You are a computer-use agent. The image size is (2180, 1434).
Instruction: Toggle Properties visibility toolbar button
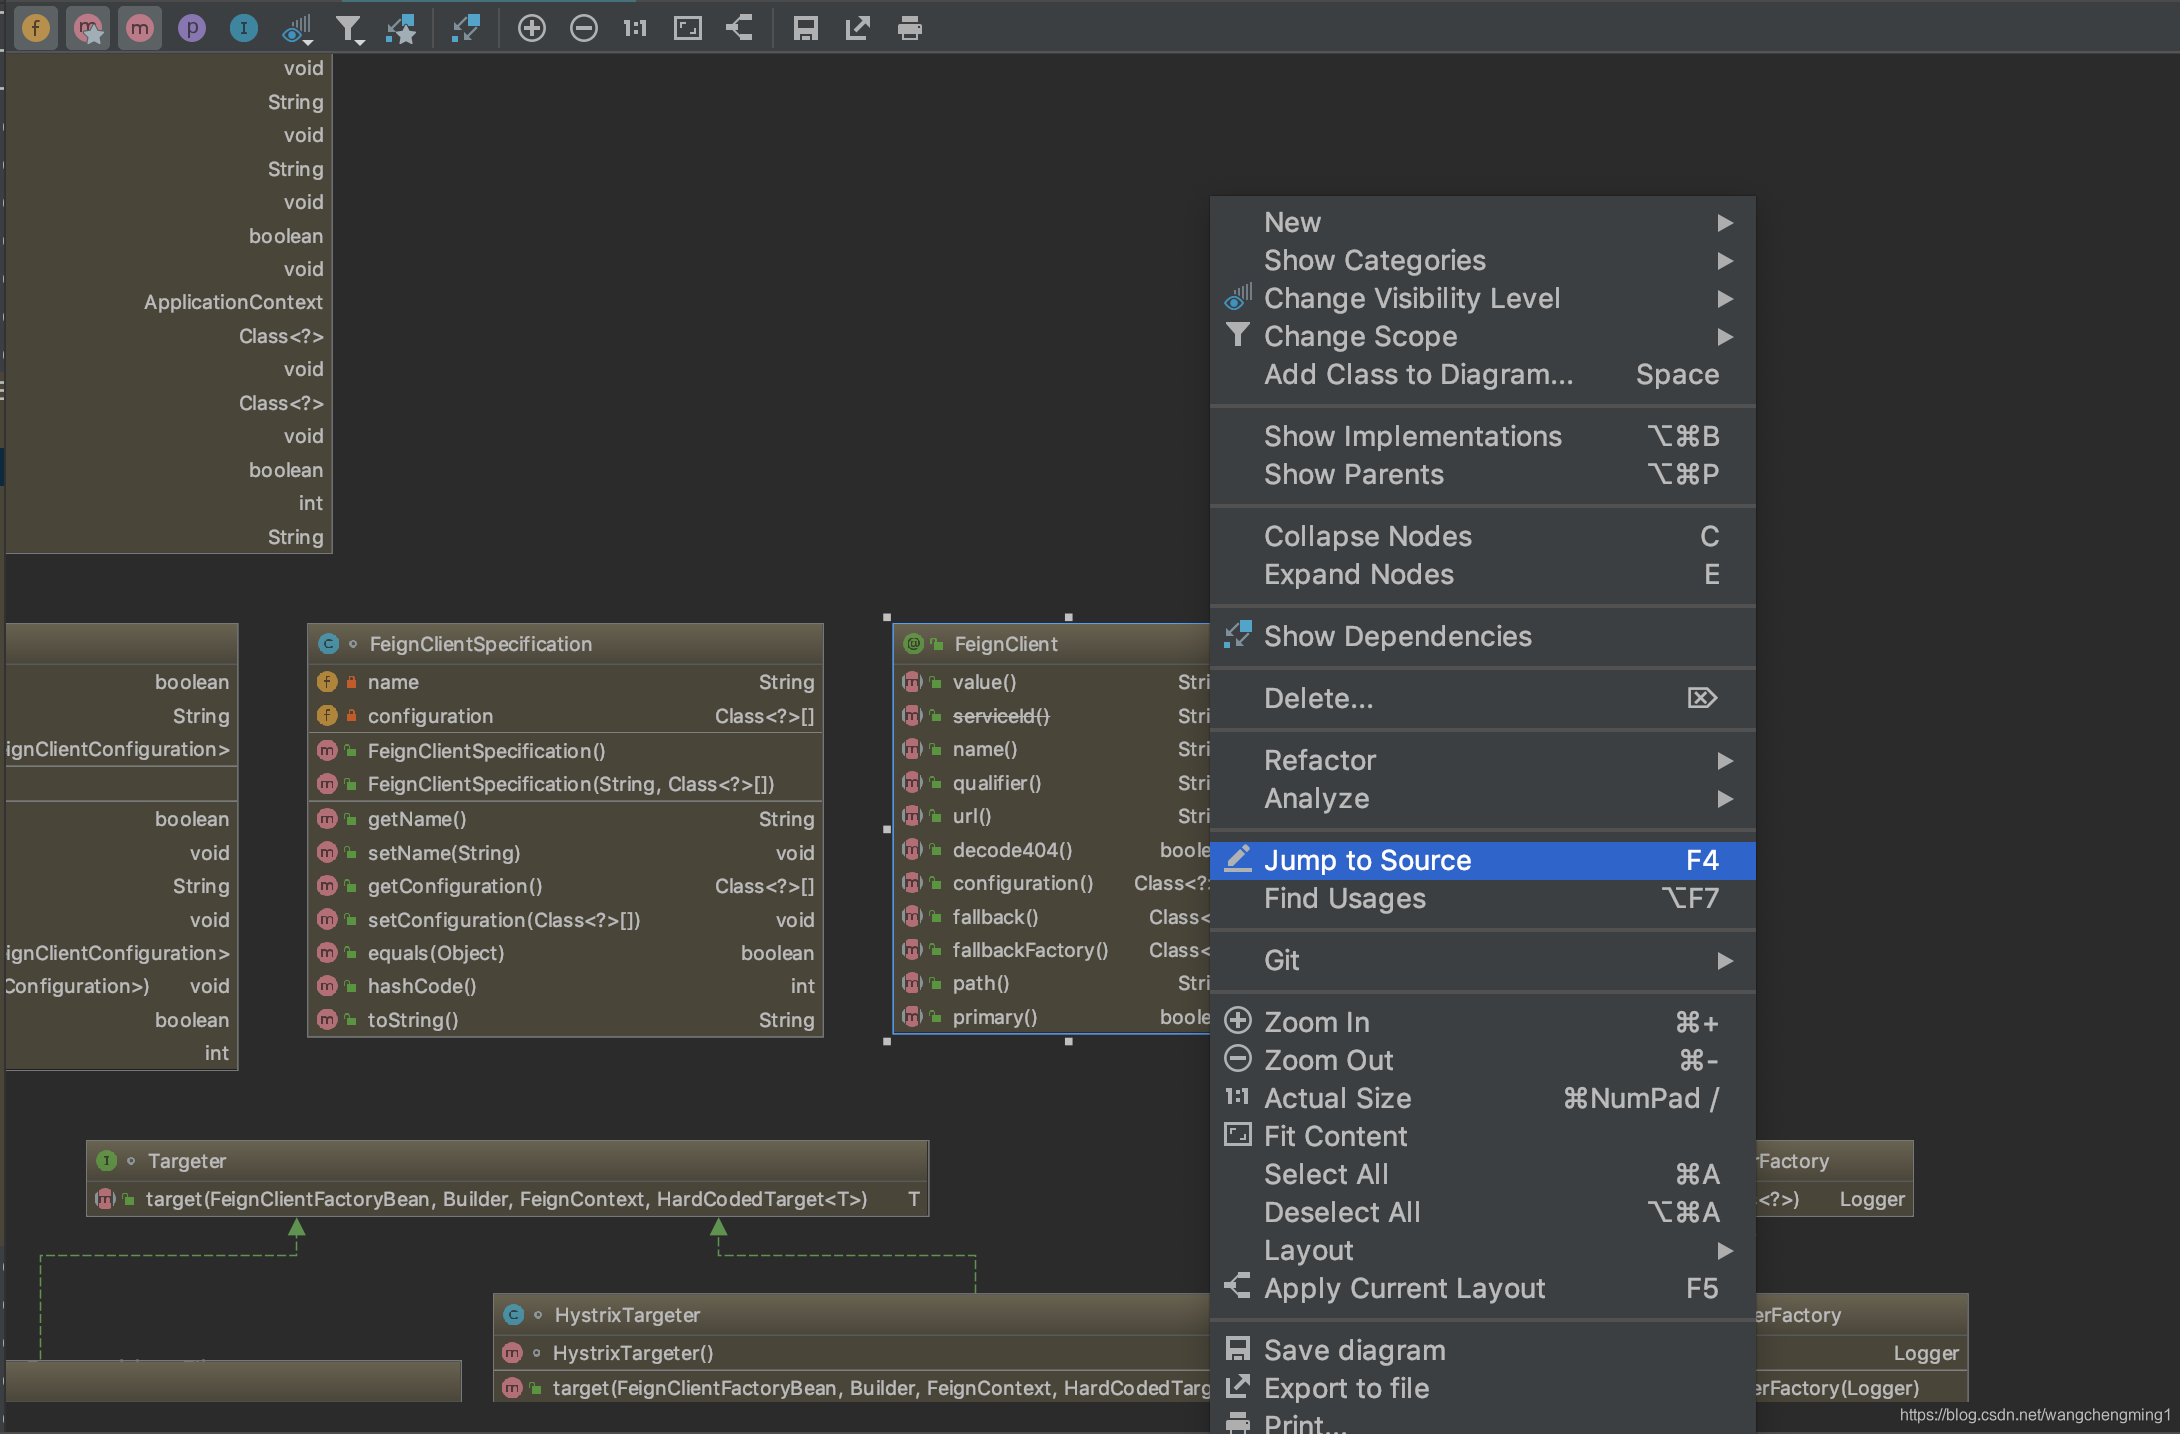[x=191, y=28]
